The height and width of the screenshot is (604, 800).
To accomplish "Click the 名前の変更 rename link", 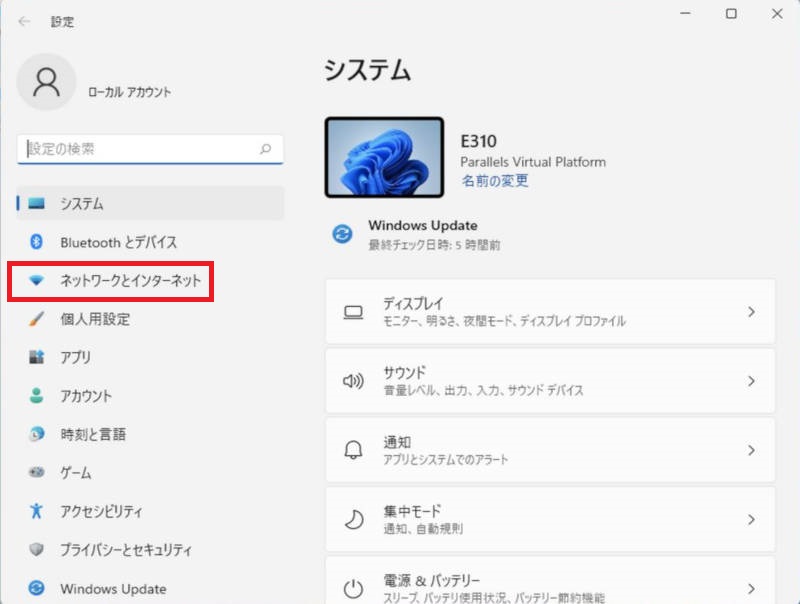I will 494,181.
